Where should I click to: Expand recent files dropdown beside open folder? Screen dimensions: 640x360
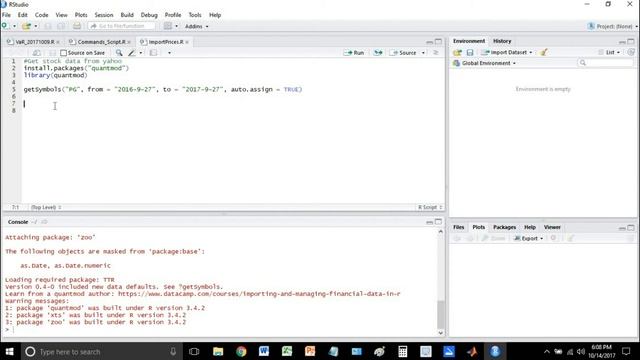(36, 26)
